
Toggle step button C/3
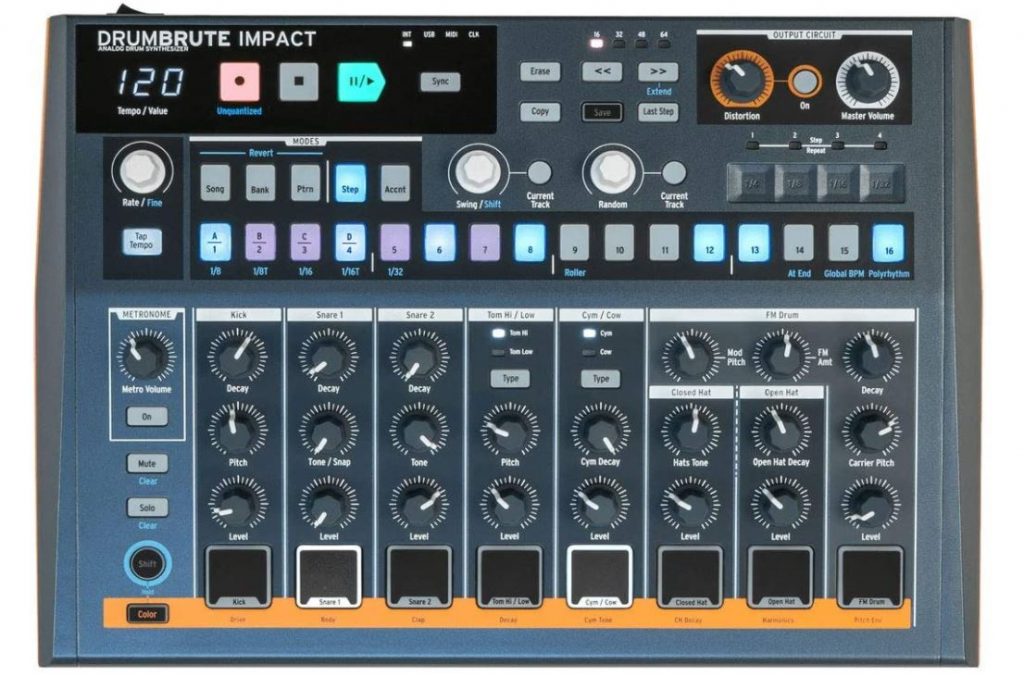305,243
